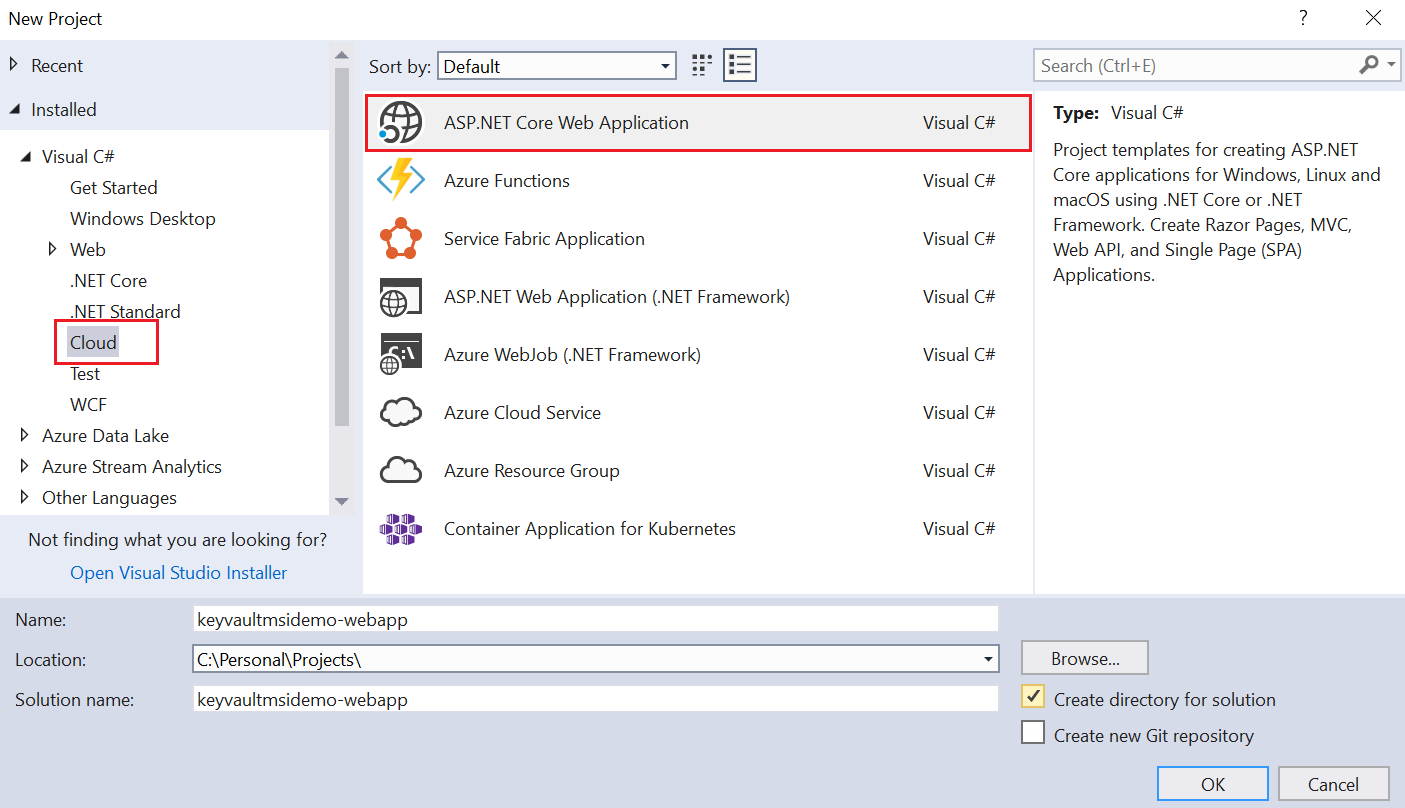Select Azure WebJob (.NET Framework) name
The image size is (1405, 808).
(x=572, y=355)
